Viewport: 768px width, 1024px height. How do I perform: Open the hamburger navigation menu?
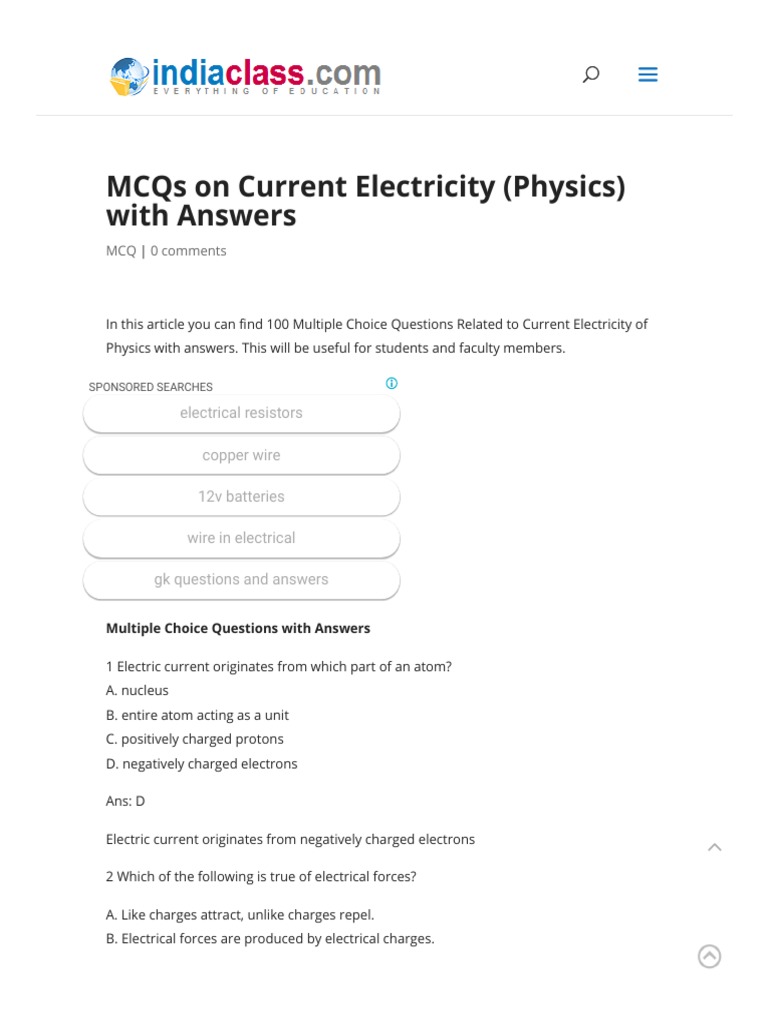click(648, 74)
